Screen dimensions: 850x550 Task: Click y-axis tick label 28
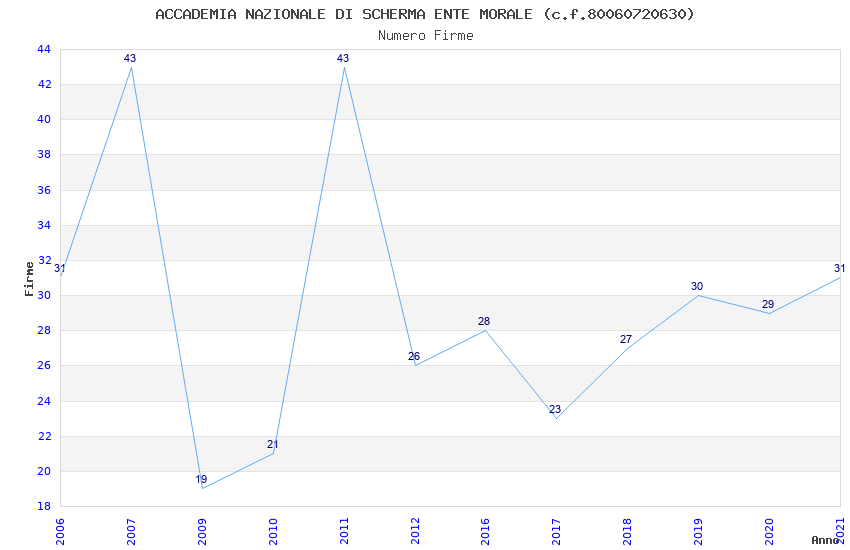click(x=44, y=330)
